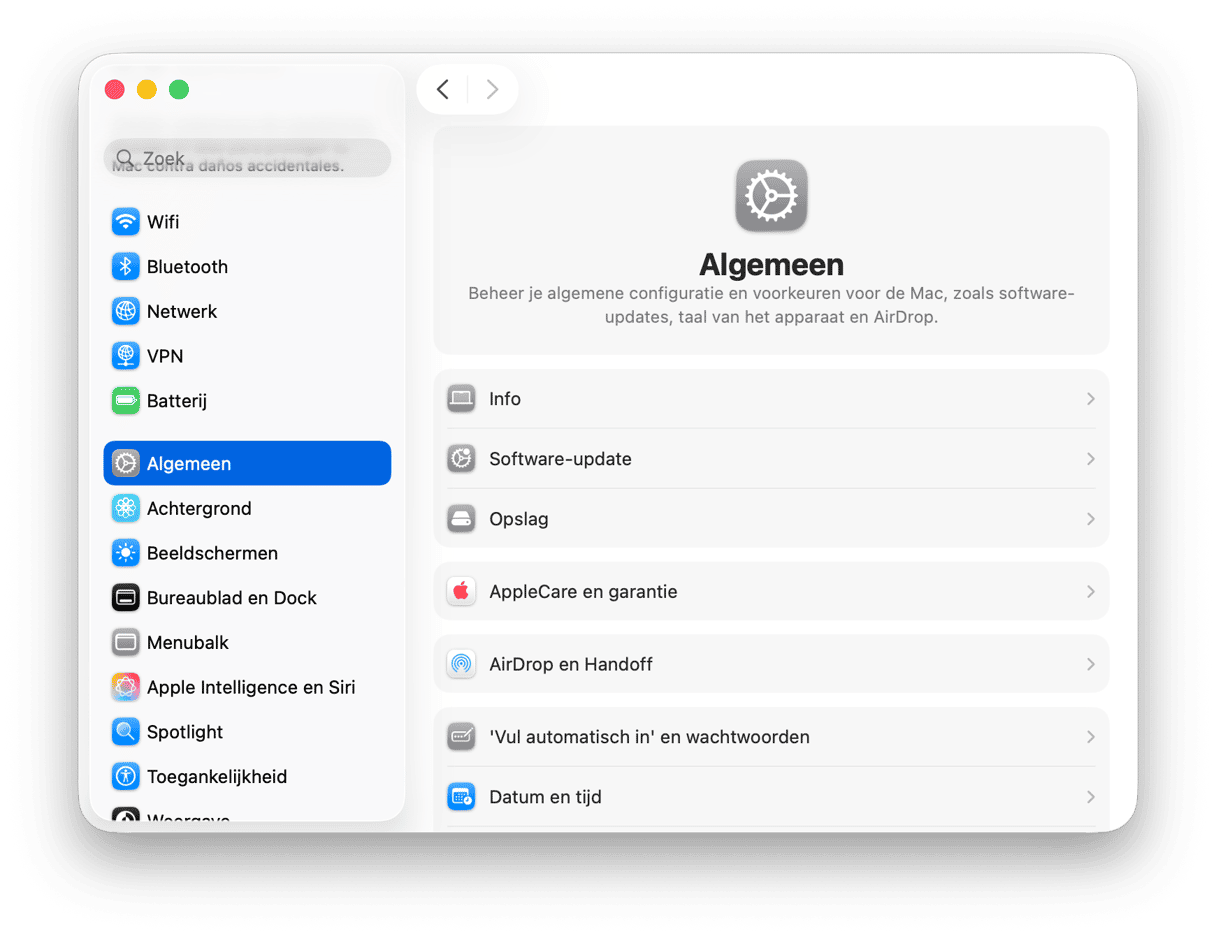Select VPN in the sidebar
The height and width of the screenshot is (936, 1216).
coord(165,356)
